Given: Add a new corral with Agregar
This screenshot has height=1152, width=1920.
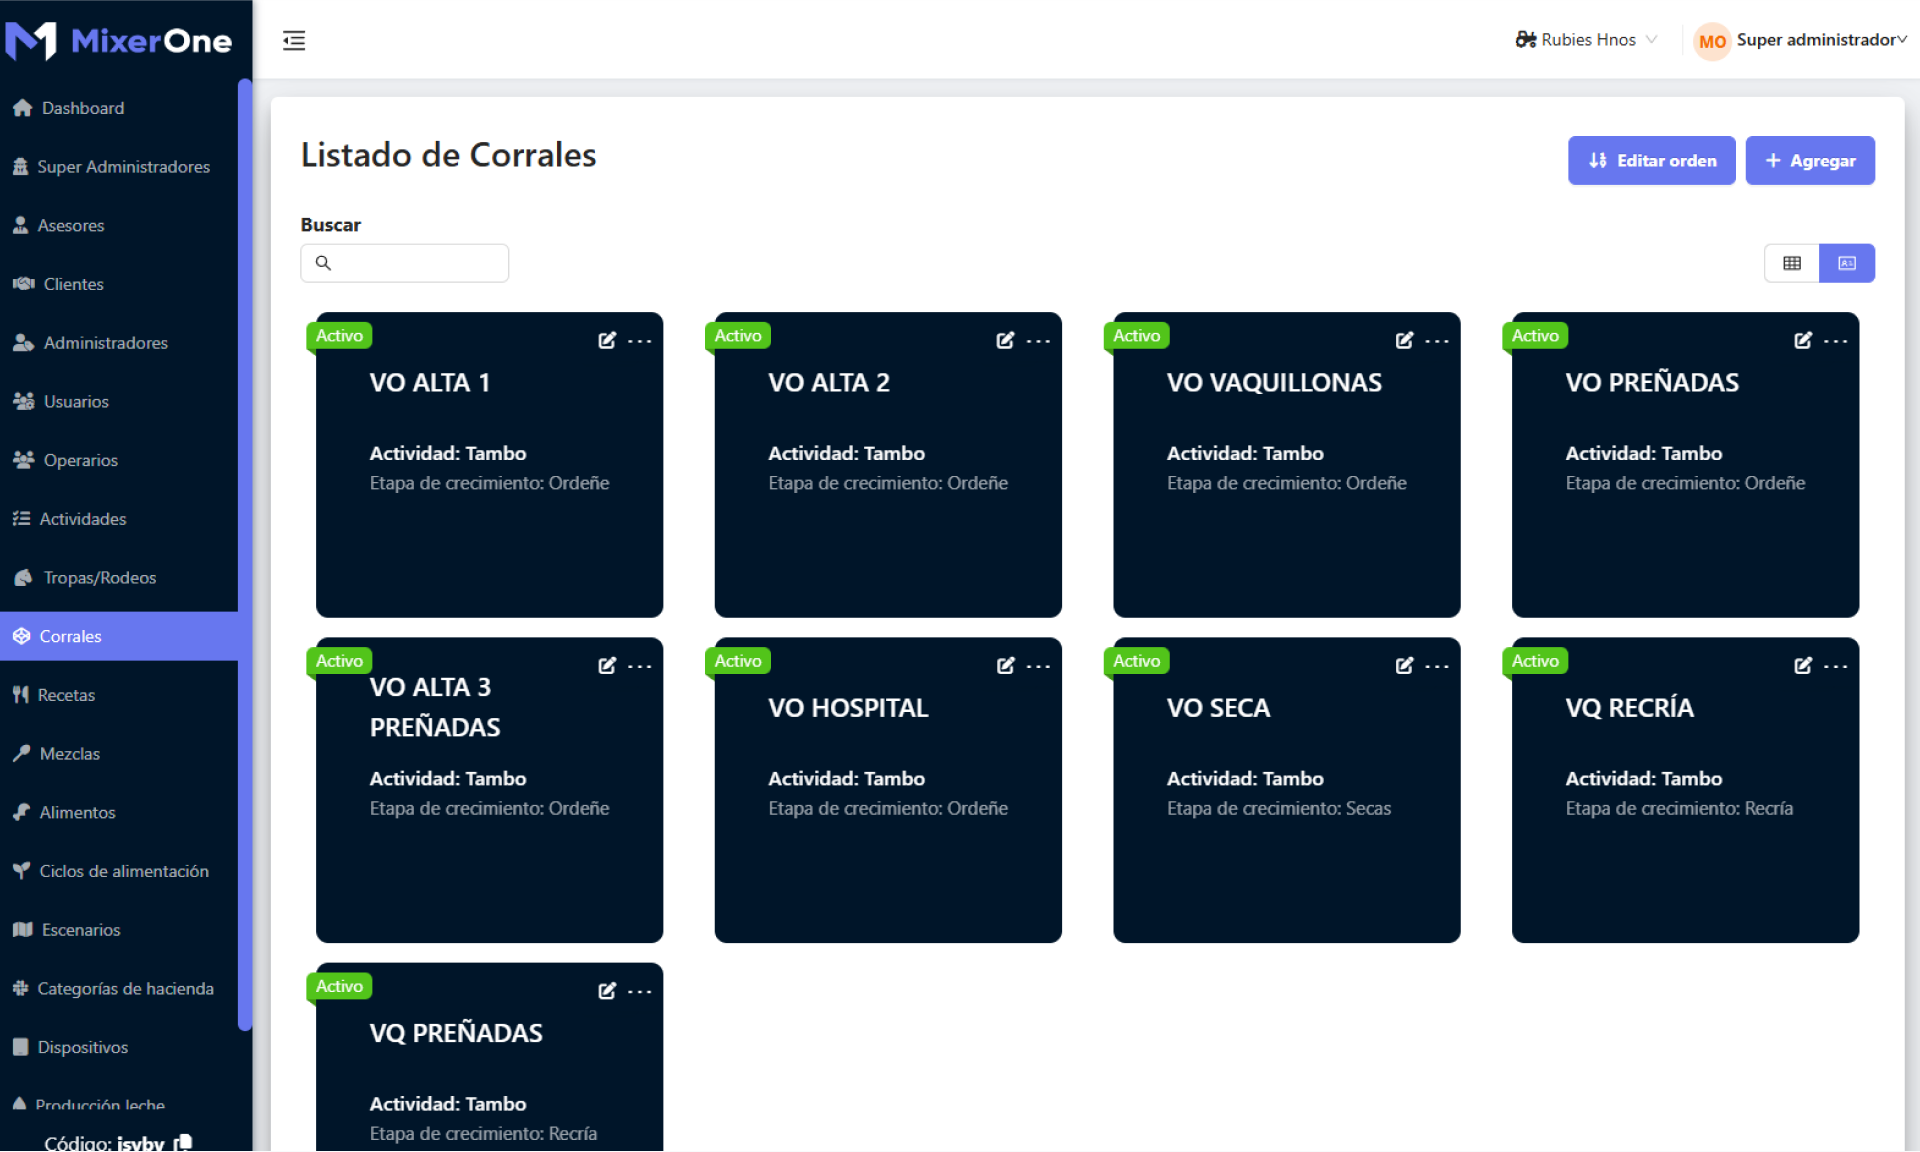Looking at the screenshot, I should click(x=1810, y=161).
